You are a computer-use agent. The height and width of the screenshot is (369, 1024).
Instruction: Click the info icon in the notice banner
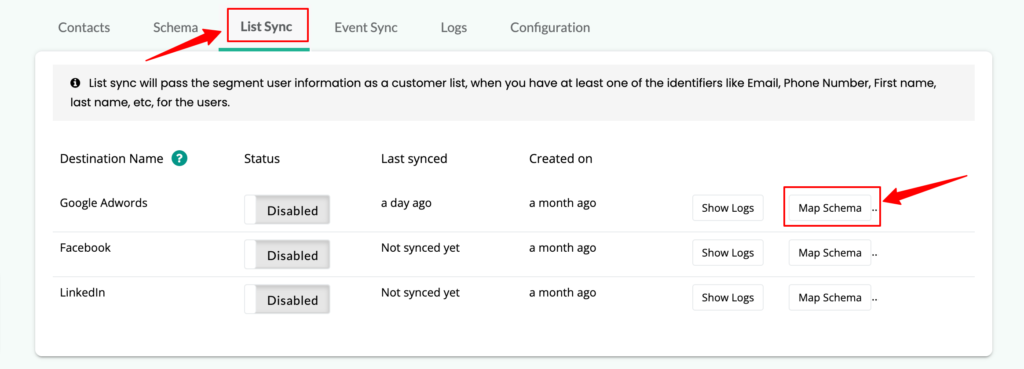click(75, 84)
